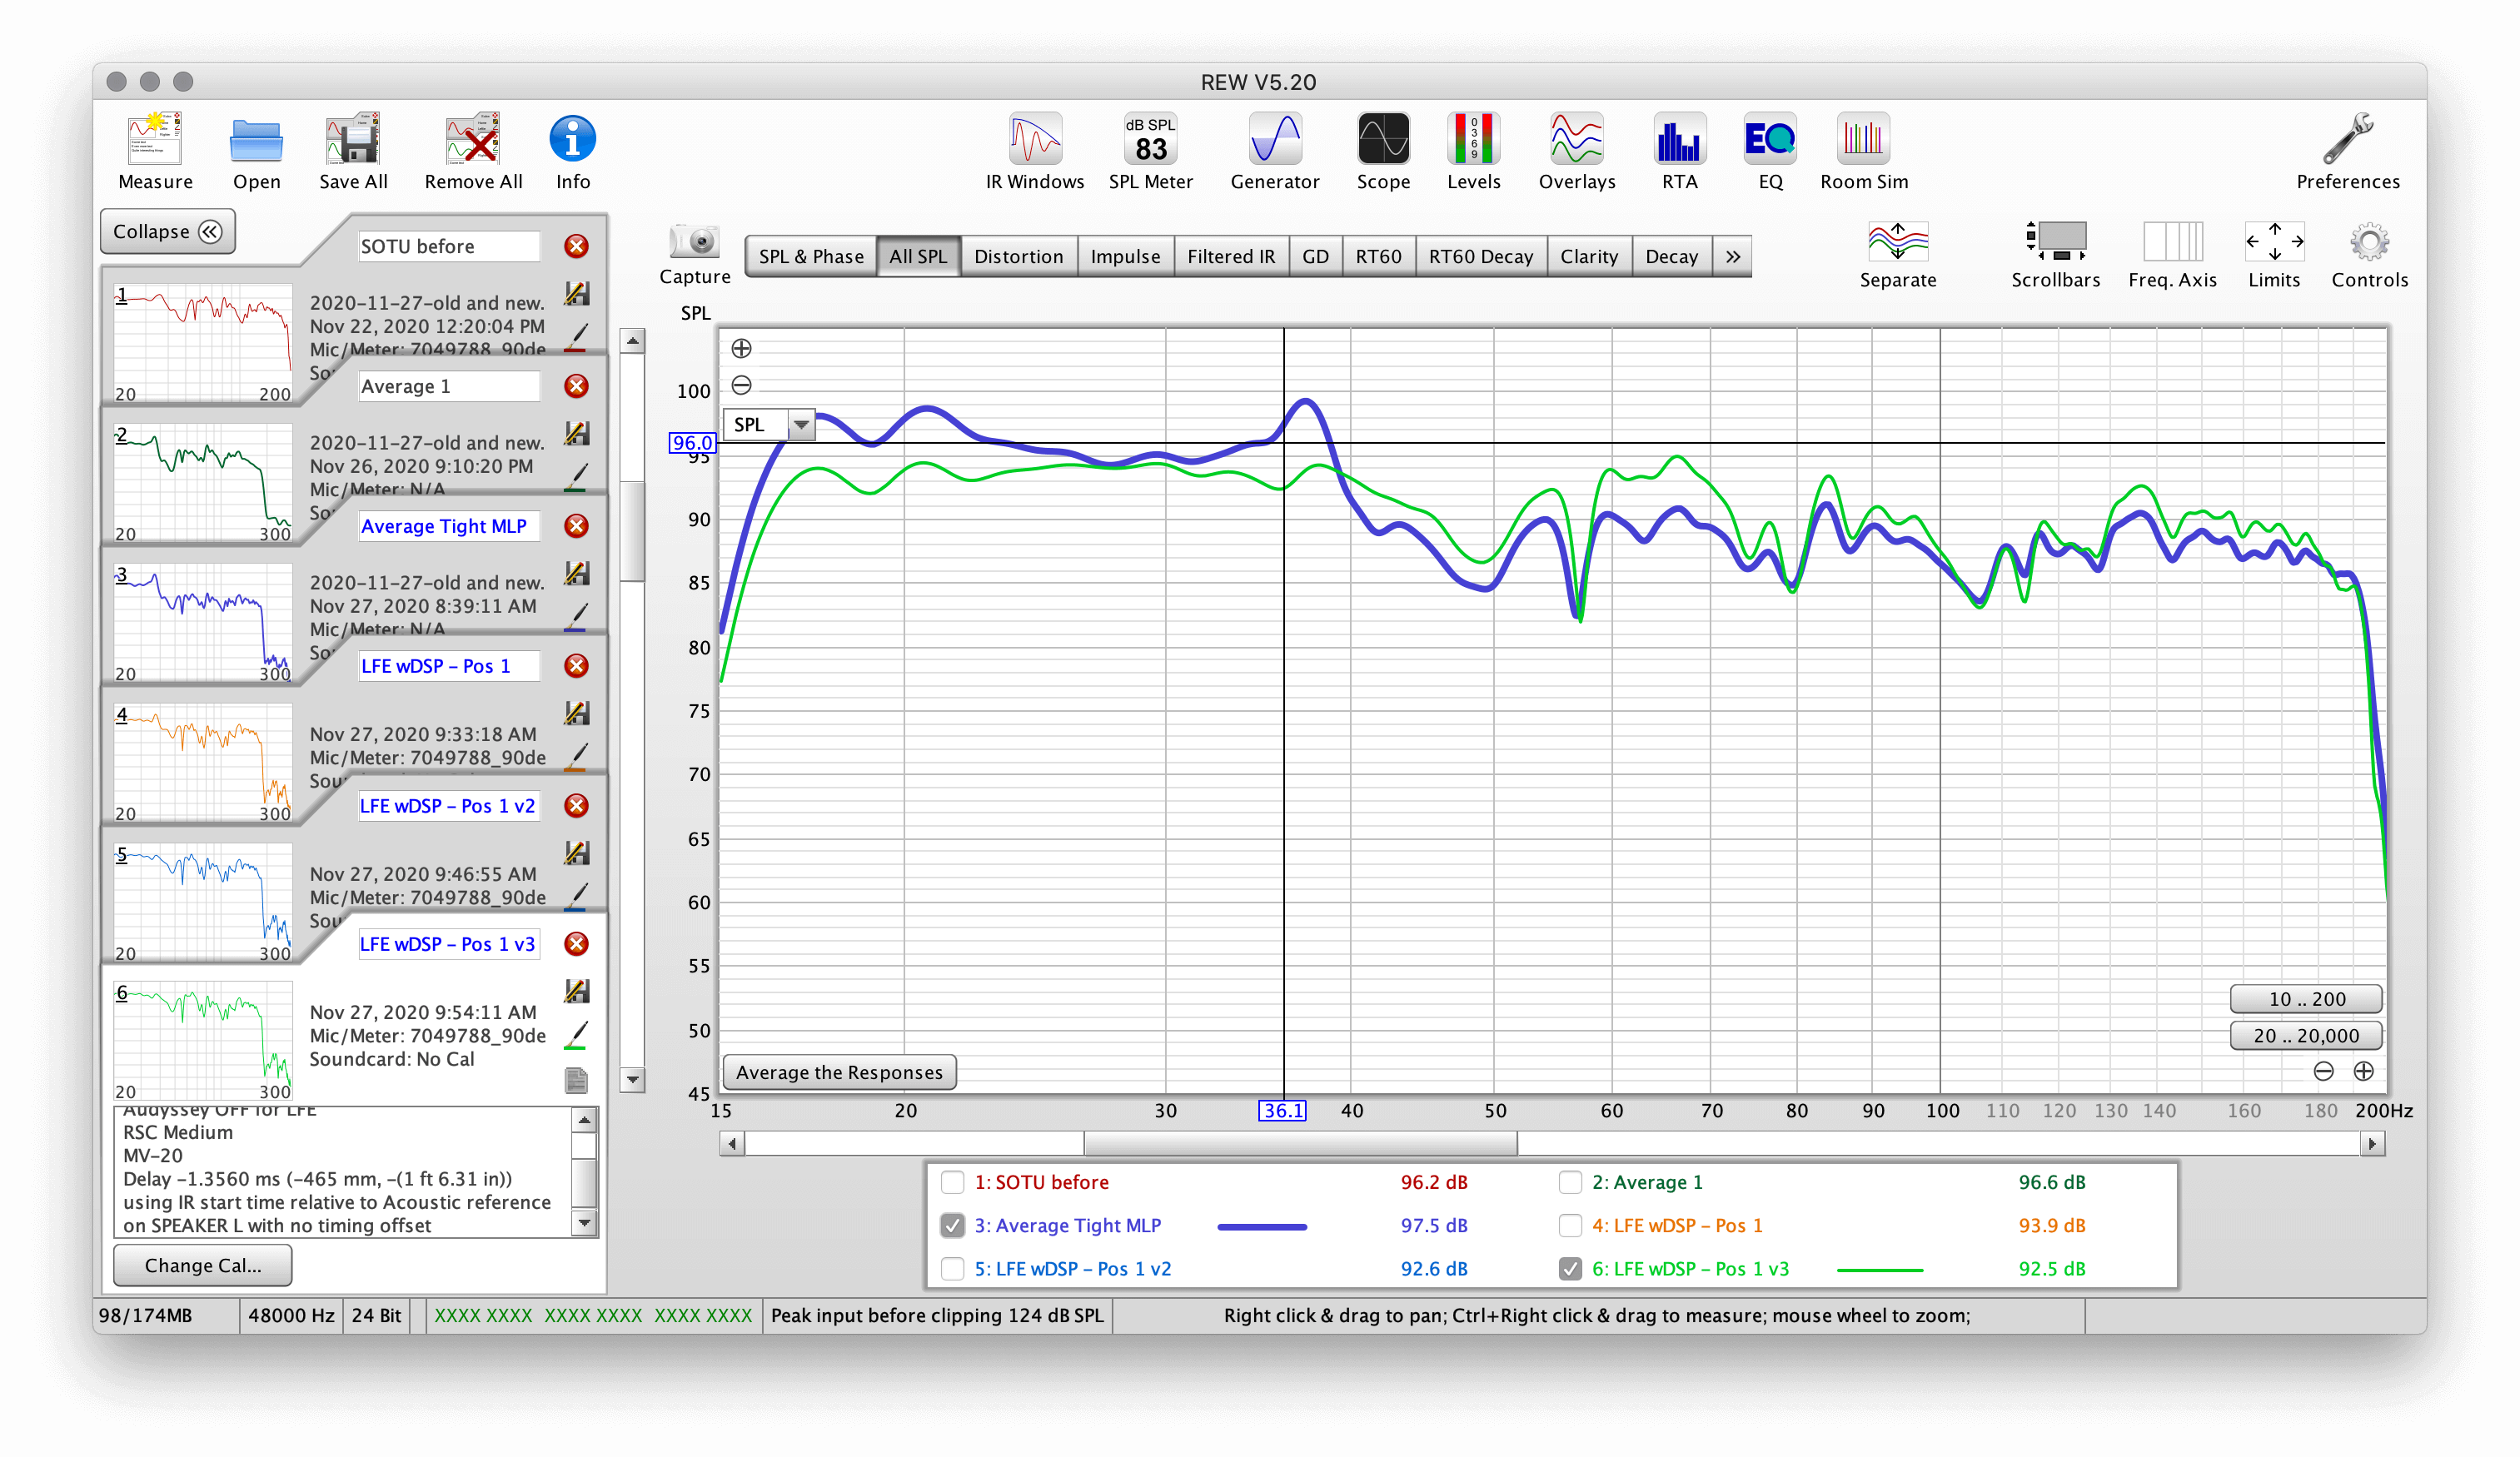Click vertical zoom-in plus icon on graph
This screenshot has height=1457, width=2520.
pos(741,348)
